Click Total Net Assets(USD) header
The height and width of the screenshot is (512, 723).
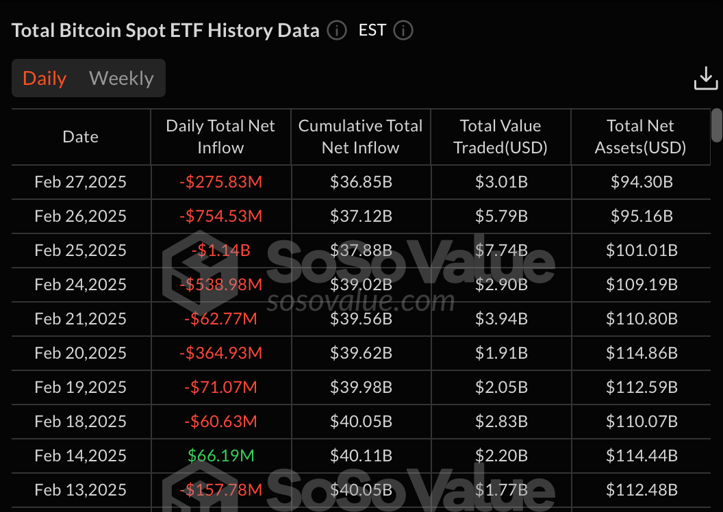640,137
